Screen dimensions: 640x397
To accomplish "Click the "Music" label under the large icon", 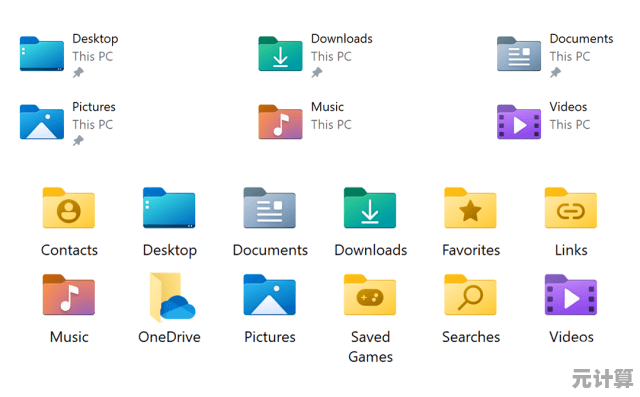I will pyautogui.click(x=69, y=337).
